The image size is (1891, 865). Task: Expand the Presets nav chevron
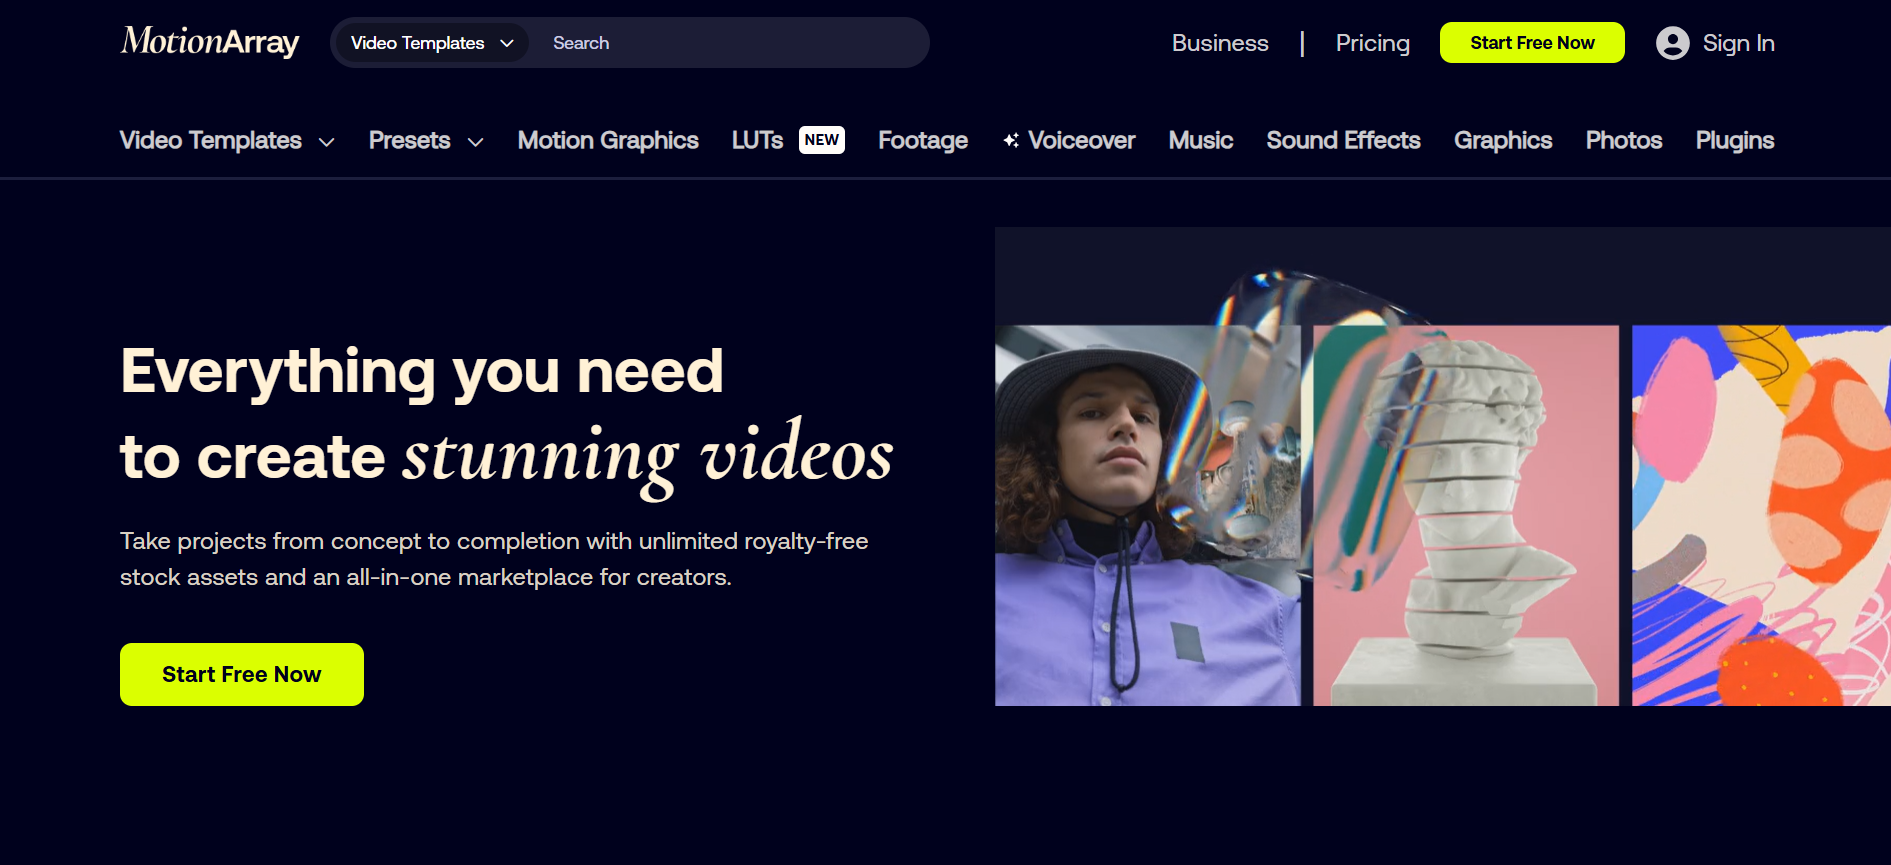click(476, 142)
